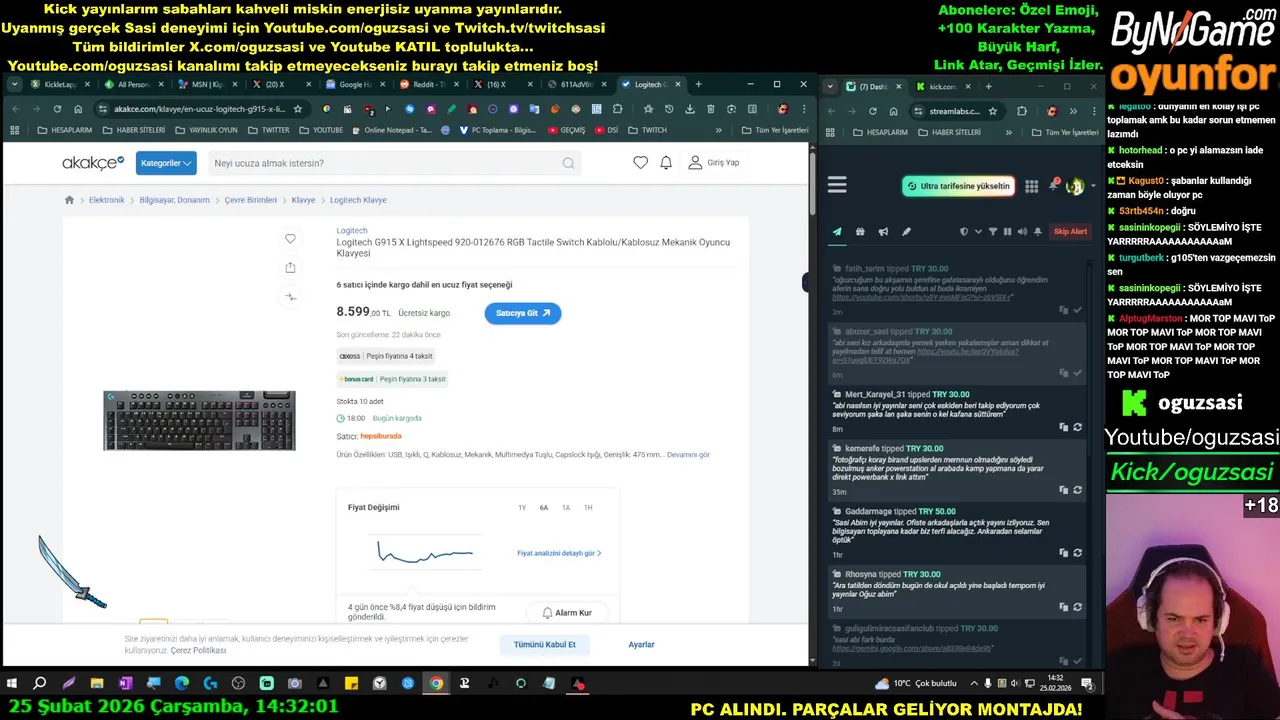The width and height of the screenshot is (1280, 720).
Task: Select the 1H price history range
Action: tap(588, 508)
